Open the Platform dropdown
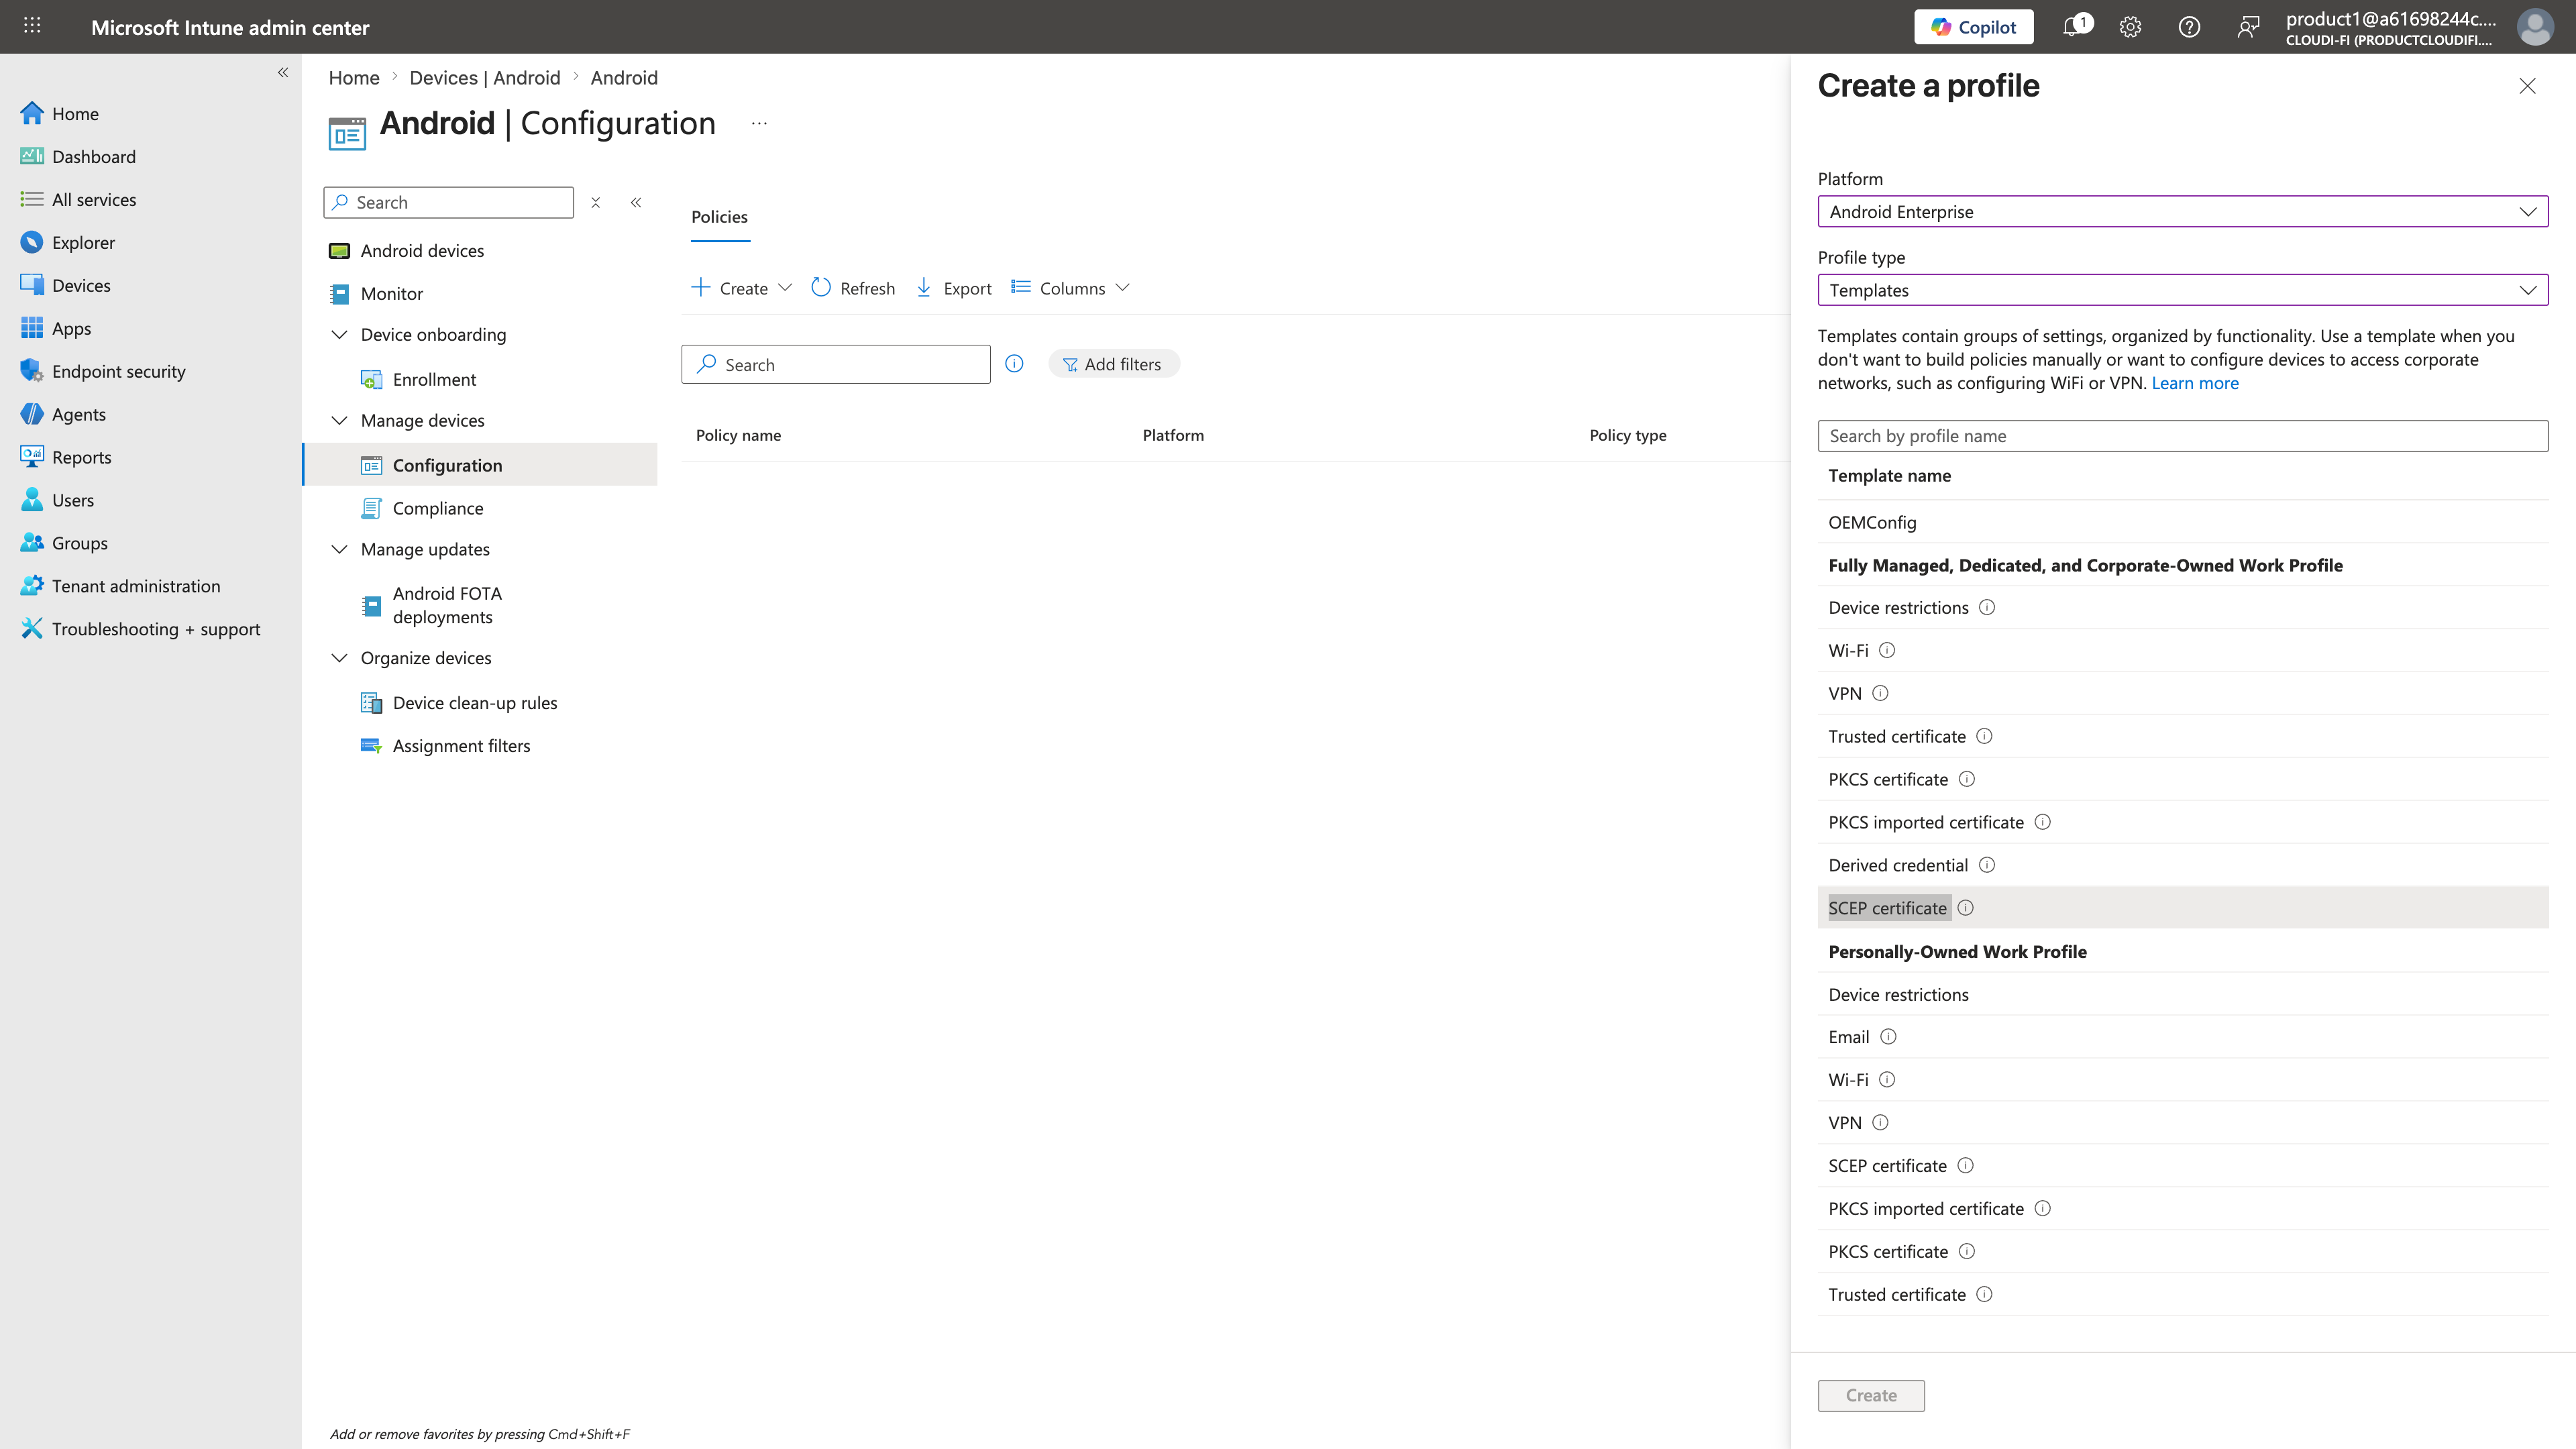 click(2182, 212)
